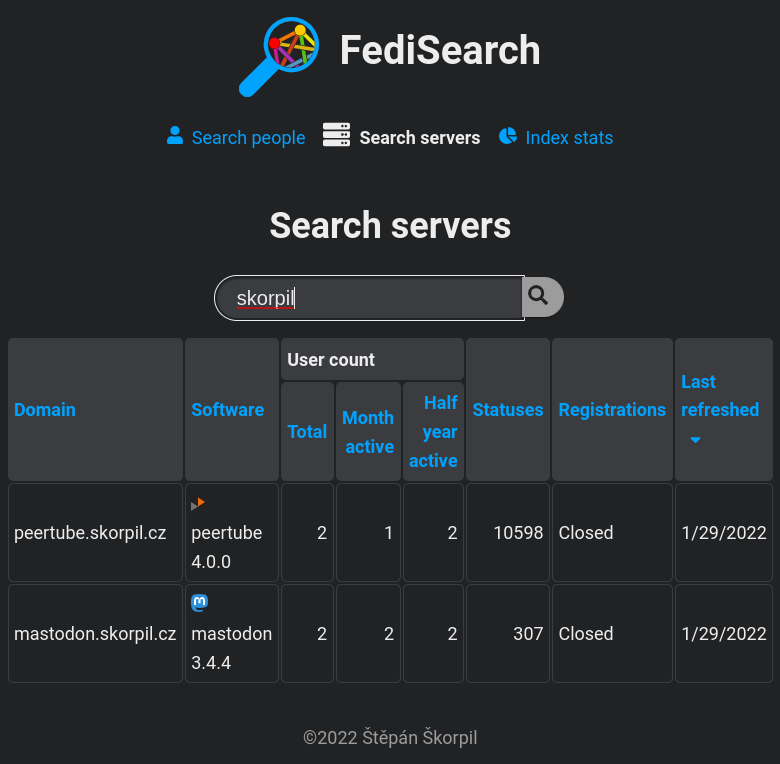Click the server stack icon
This screenshot has height=764, width=780.
coord(336,136)
